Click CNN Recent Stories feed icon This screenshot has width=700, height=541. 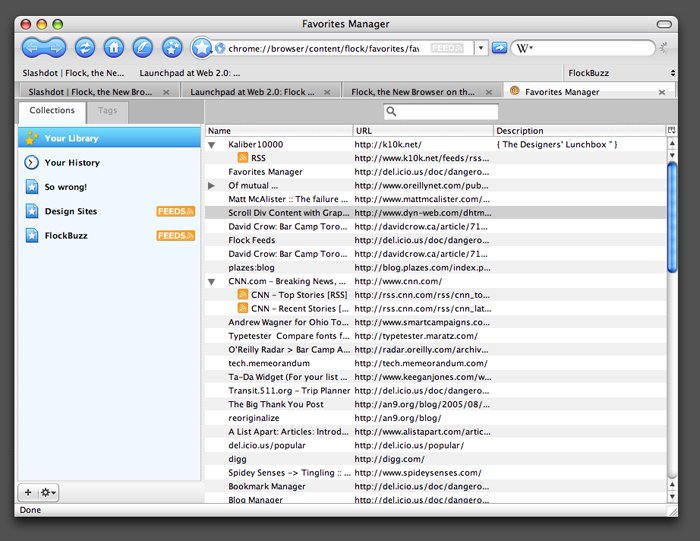click(x=243, y=308)
